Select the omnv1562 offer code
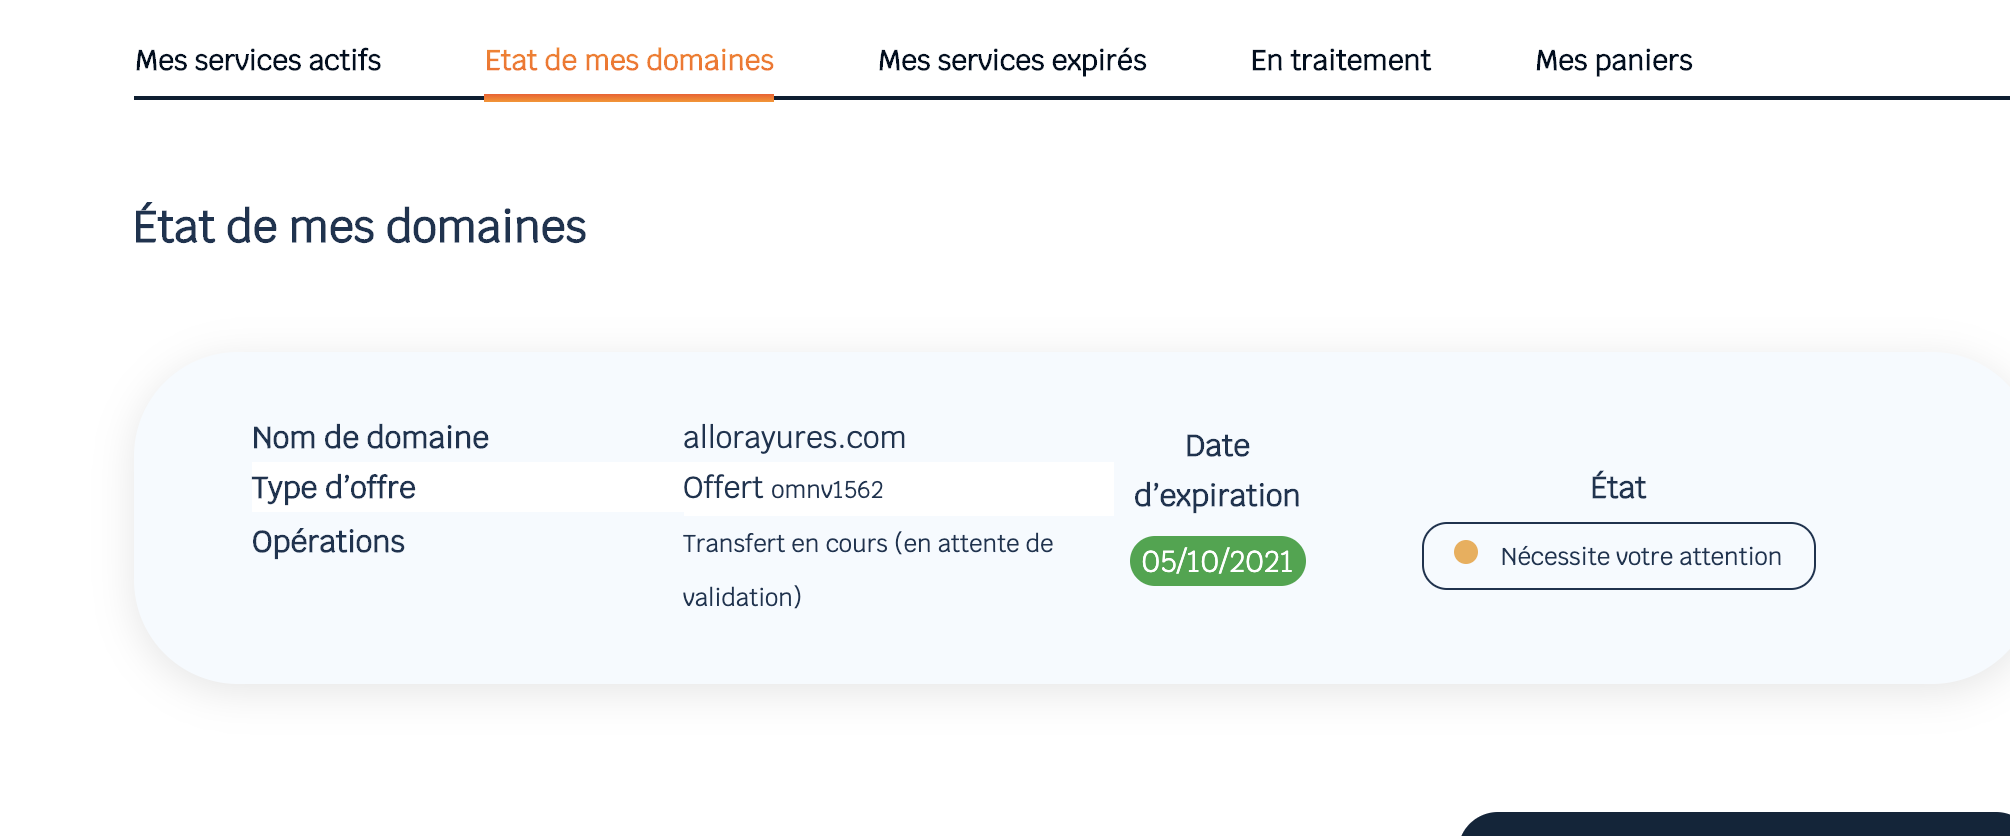This screenshot has height=836, width=2010. [827, 490]
